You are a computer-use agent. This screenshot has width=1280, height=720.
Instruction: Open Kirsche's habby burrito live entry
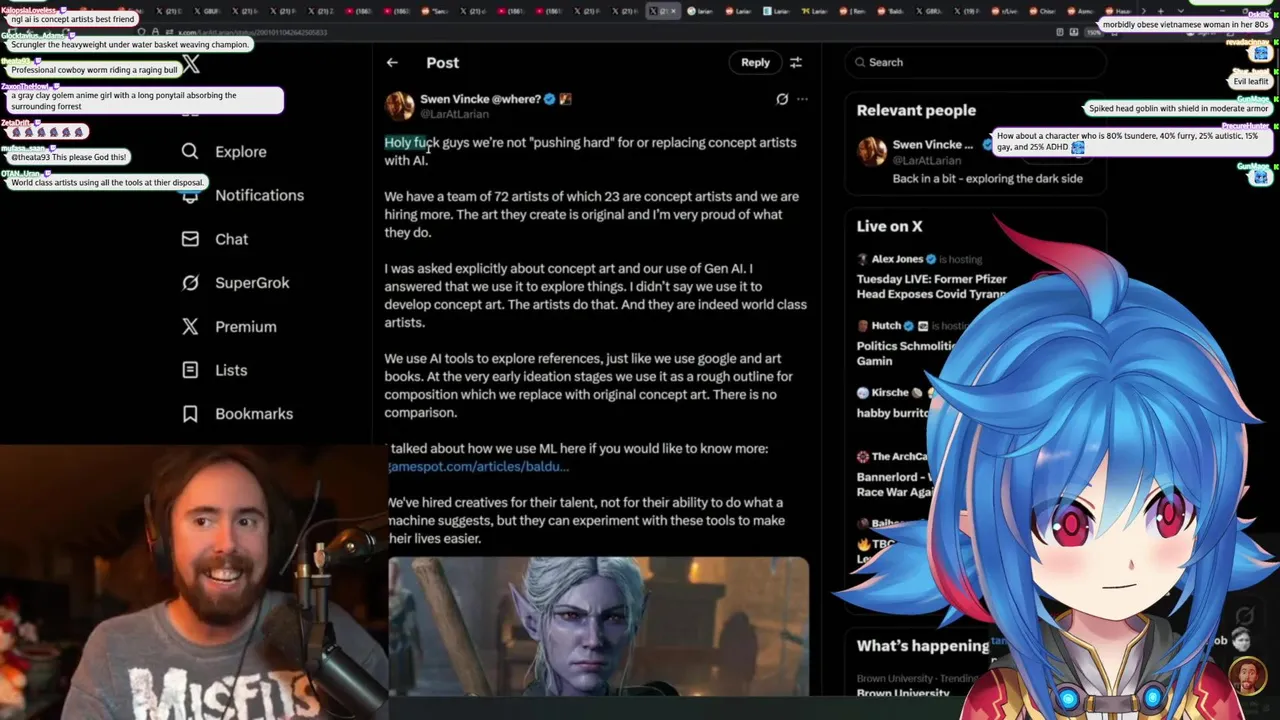[x=893, y=402]
